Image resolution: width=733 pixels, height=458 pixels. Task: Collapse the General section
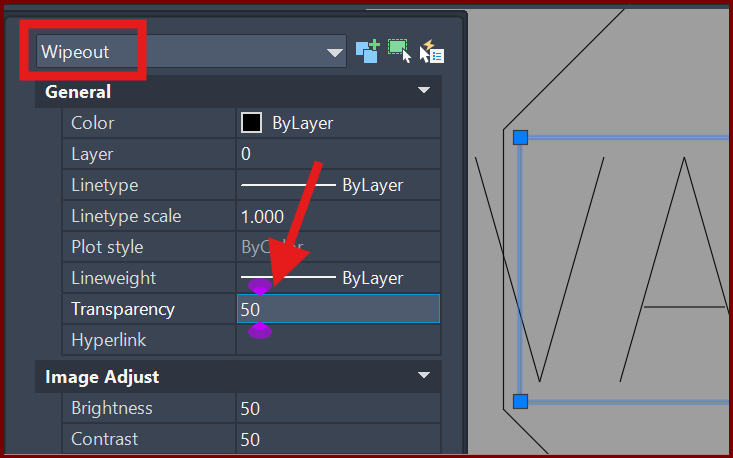point(424,92)
